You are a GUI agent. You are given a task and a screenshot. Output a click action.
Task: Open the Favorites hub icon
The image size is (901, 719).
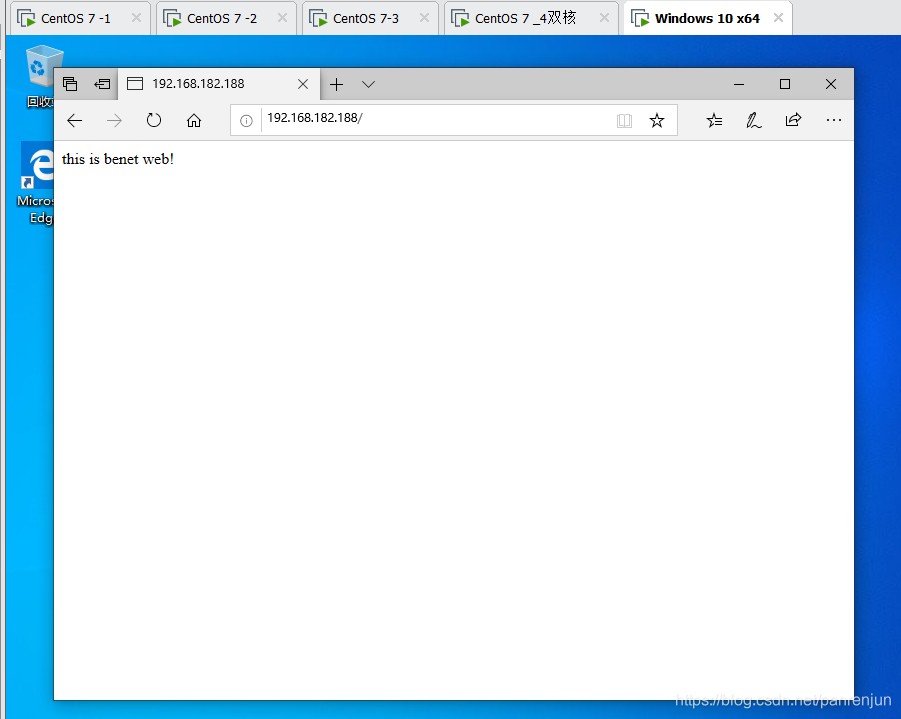(714, 121)
